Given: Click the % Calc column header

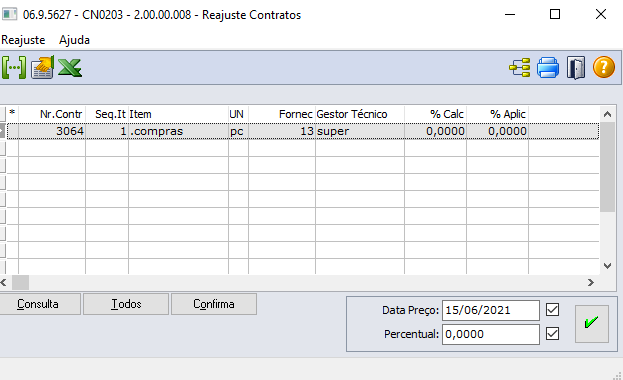Looking at the screenshot, I should [x=435, y=114].
